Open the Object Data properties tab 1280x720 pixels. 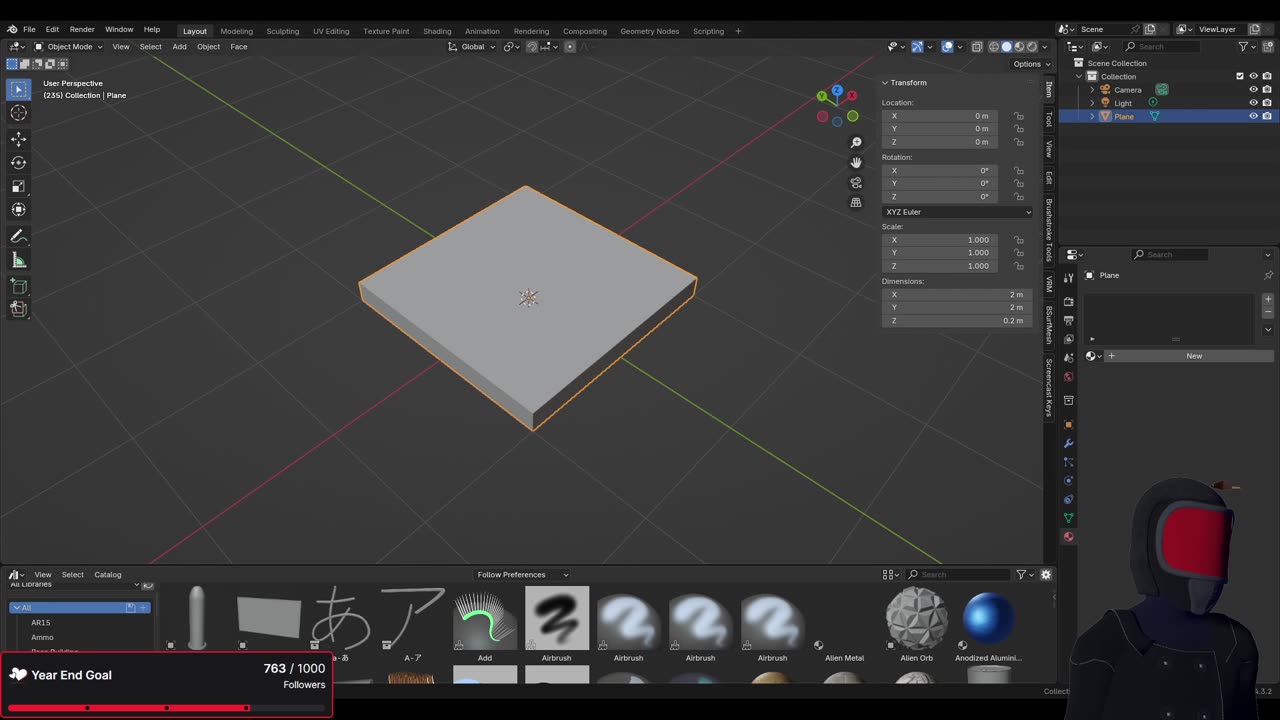click(x=1068, y=518)
